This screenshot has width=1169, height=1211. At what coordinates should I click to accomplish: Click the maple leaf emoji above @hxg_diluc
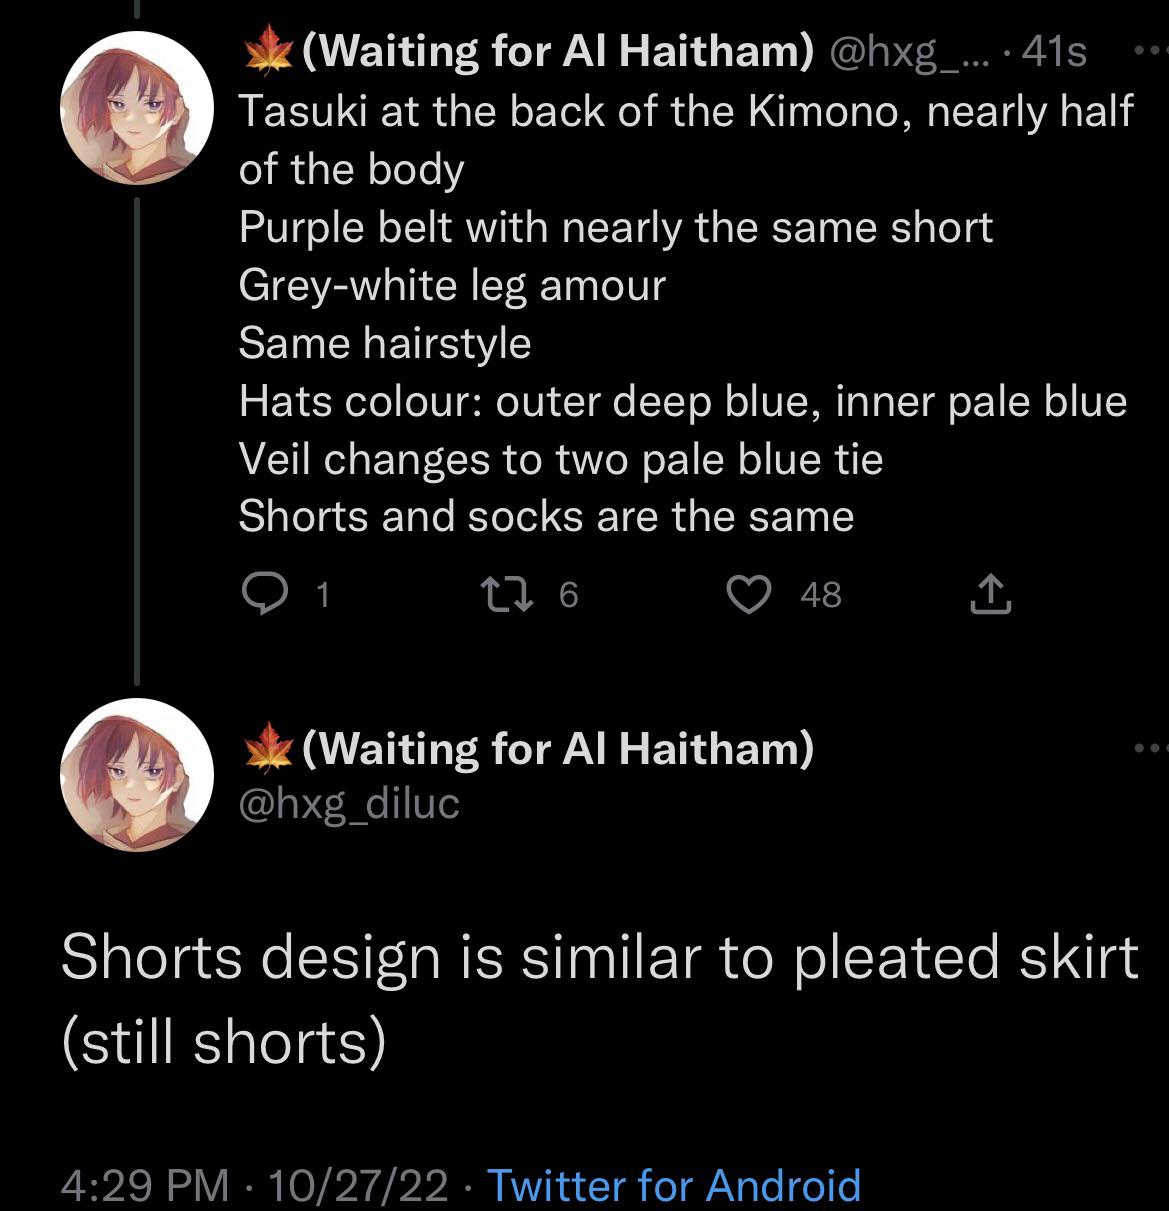265,749
